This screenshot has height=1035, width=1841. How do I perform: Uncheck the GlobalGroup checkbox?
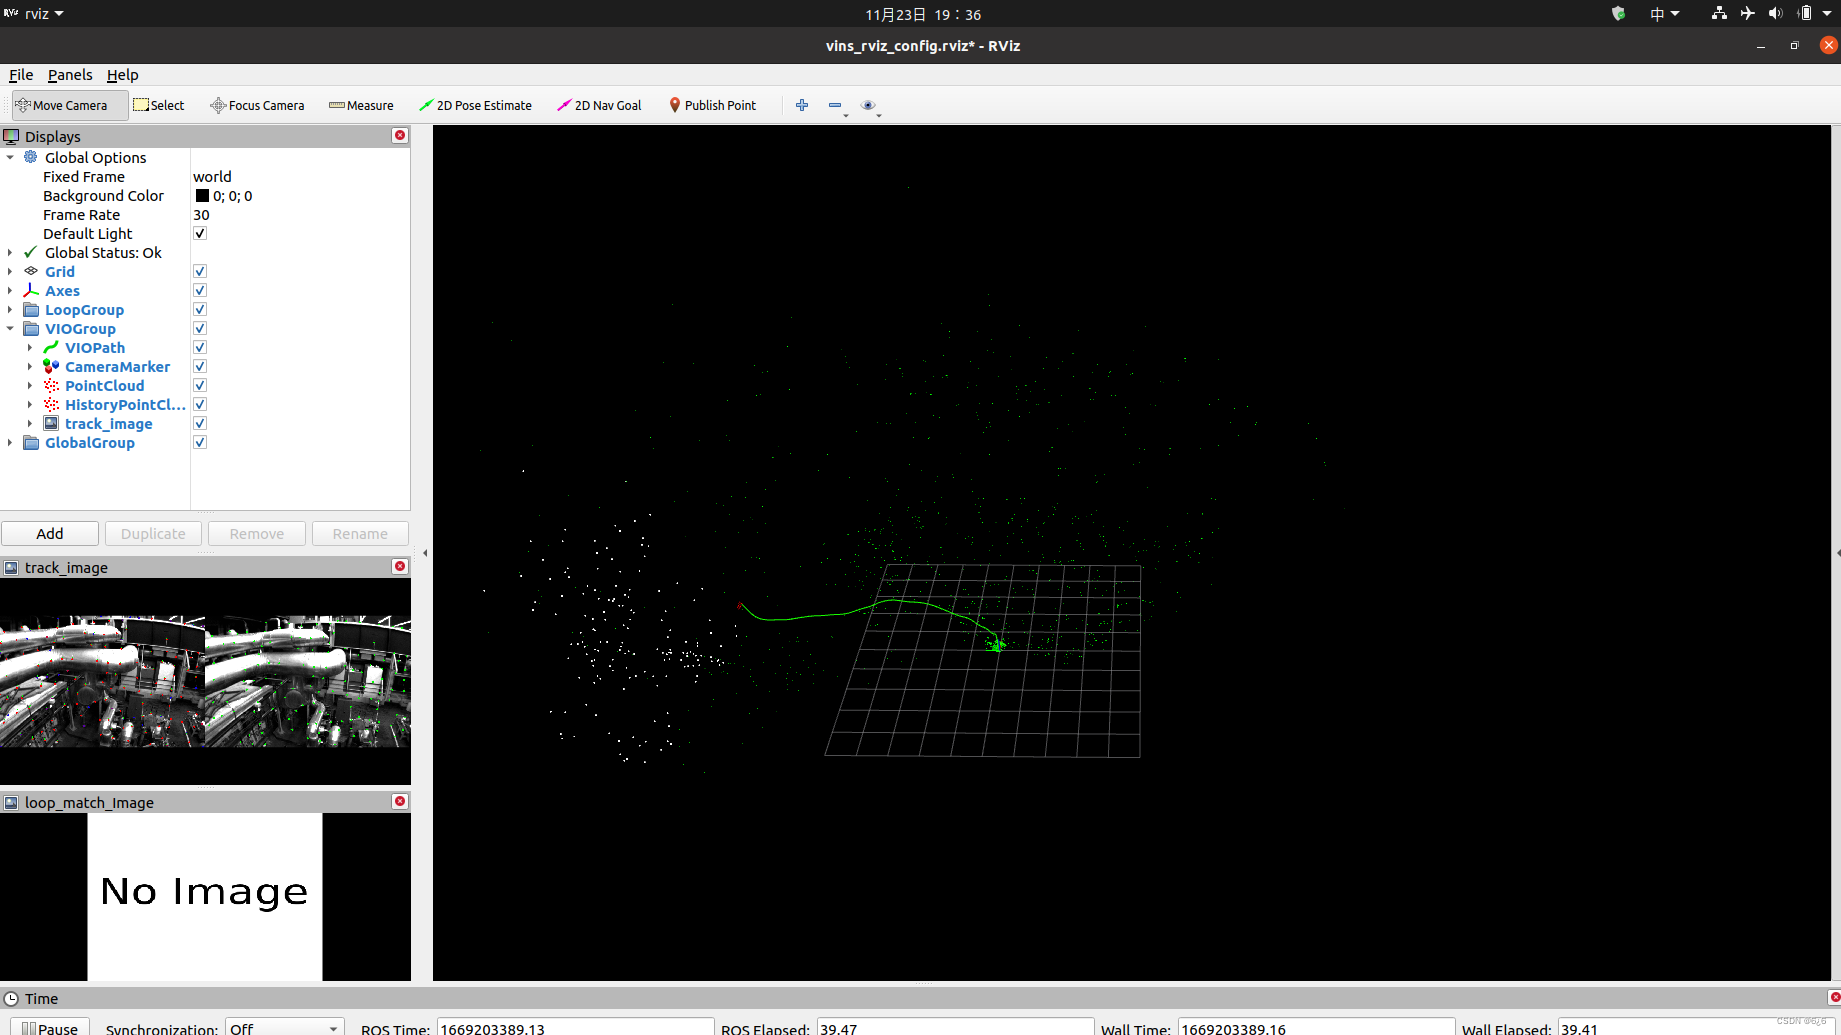point(200,442)
